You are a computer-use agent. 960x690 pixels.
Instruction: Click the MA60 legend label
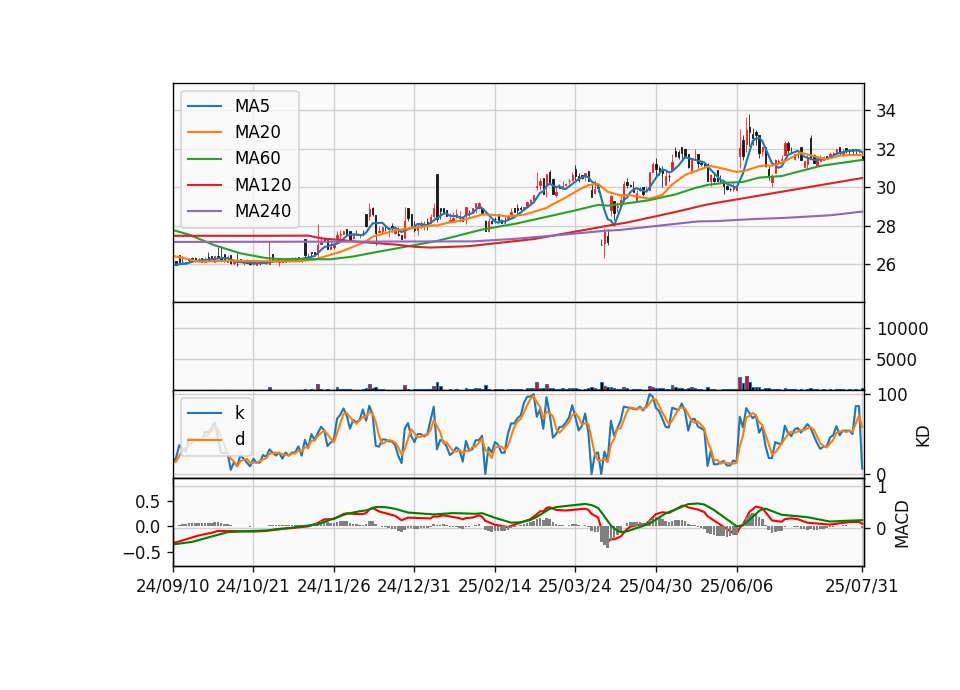[x=257, y=159]
